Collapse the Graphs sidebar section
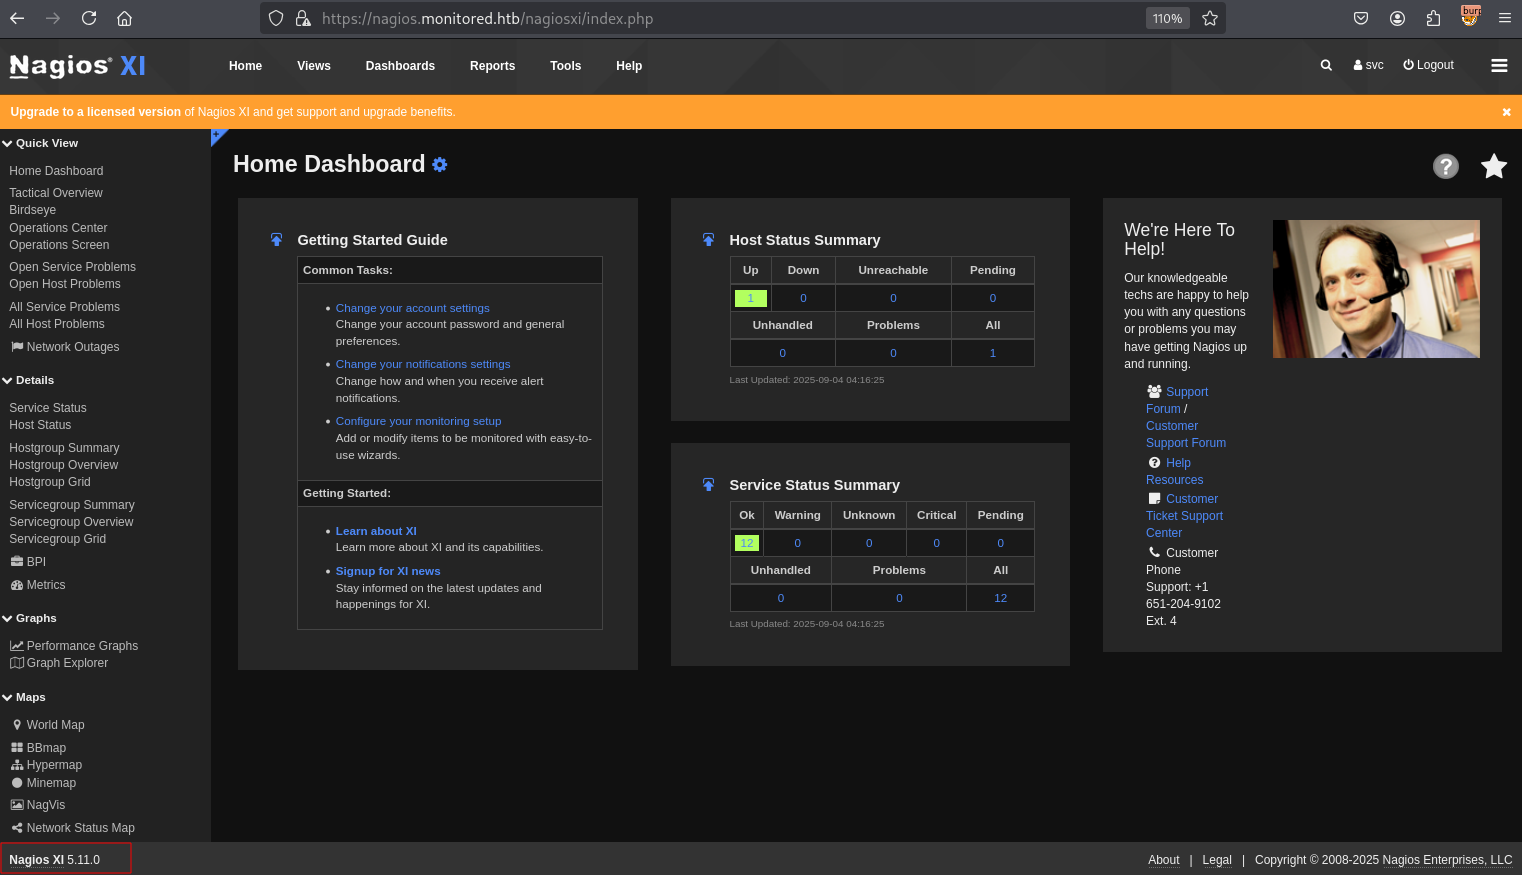Viewport: 1522px width, 875px height. 29,618
